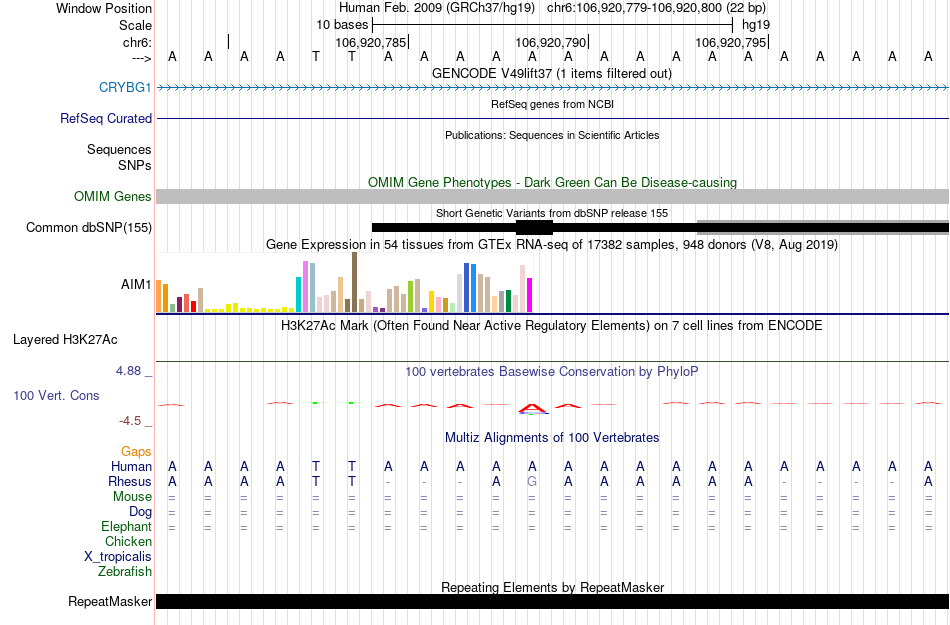Image resolution: width=950 pixels, height=625 pixels.
Task: Click the magenta bar in GTEx chart
Action: point(530,295)
